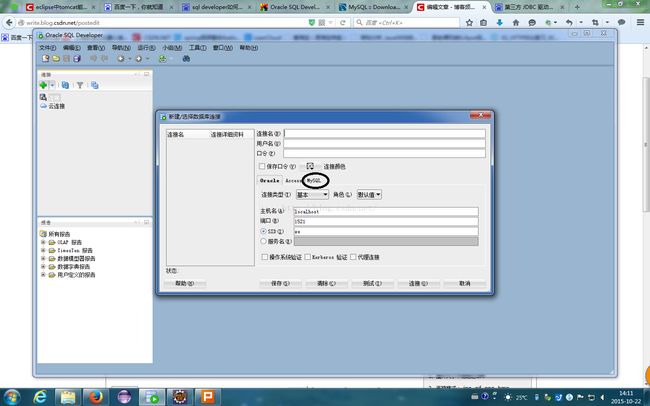Image resolution: width=650 pixels, height=406 pixels.
Task: Open the 工具(T) menu
Action: [198, 48]
